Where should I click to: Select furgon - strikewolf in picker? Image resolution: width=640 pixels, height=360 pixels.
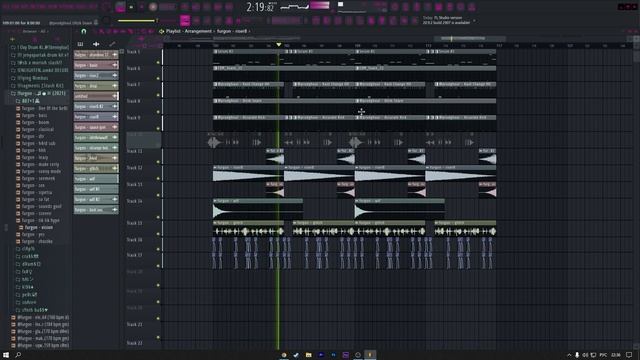(x=96, y=138)
